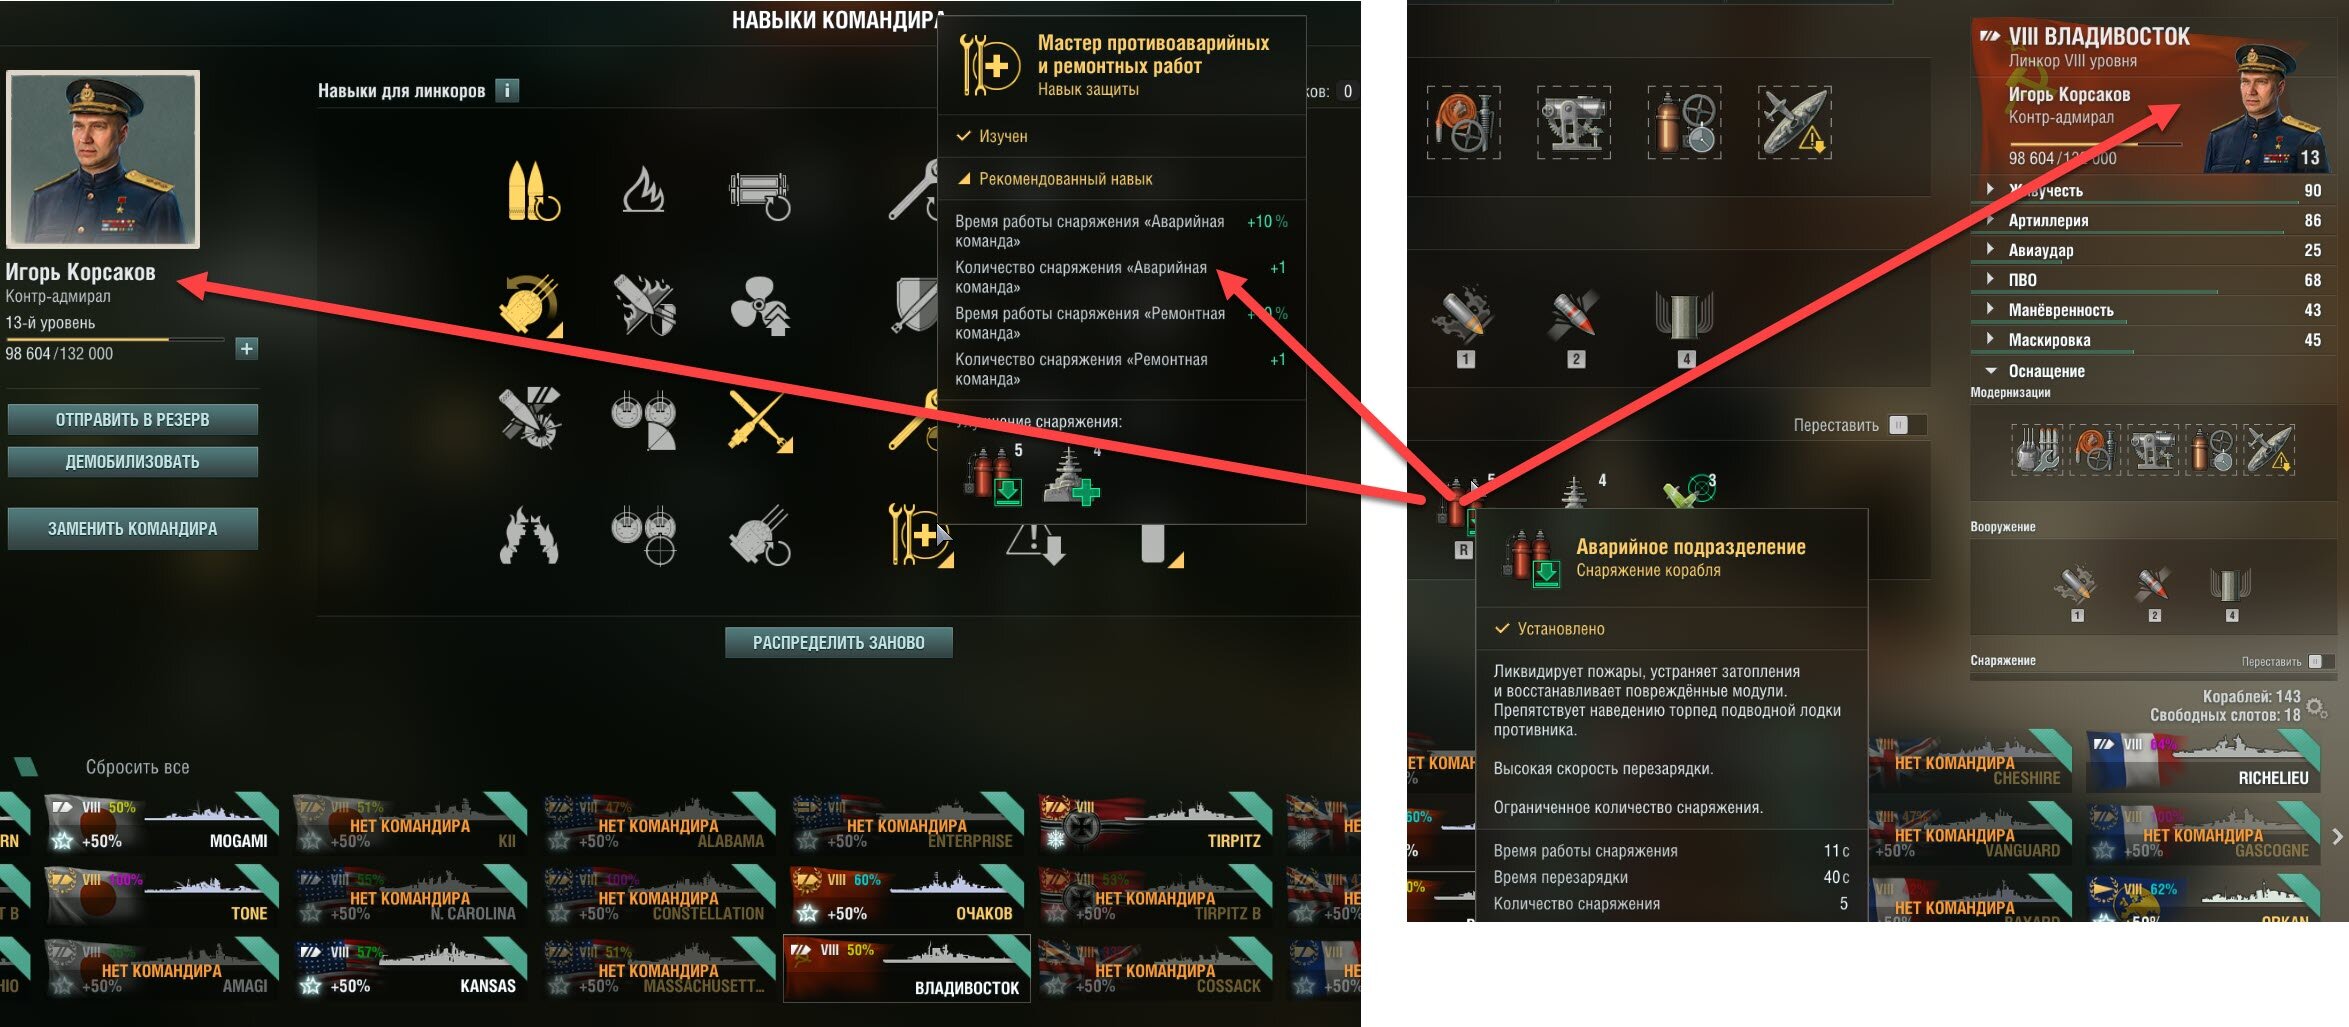The width and height of the screenshot is (2349, 1027).
Task: Select the crossed guns skill icon
Action: [760, 420]
